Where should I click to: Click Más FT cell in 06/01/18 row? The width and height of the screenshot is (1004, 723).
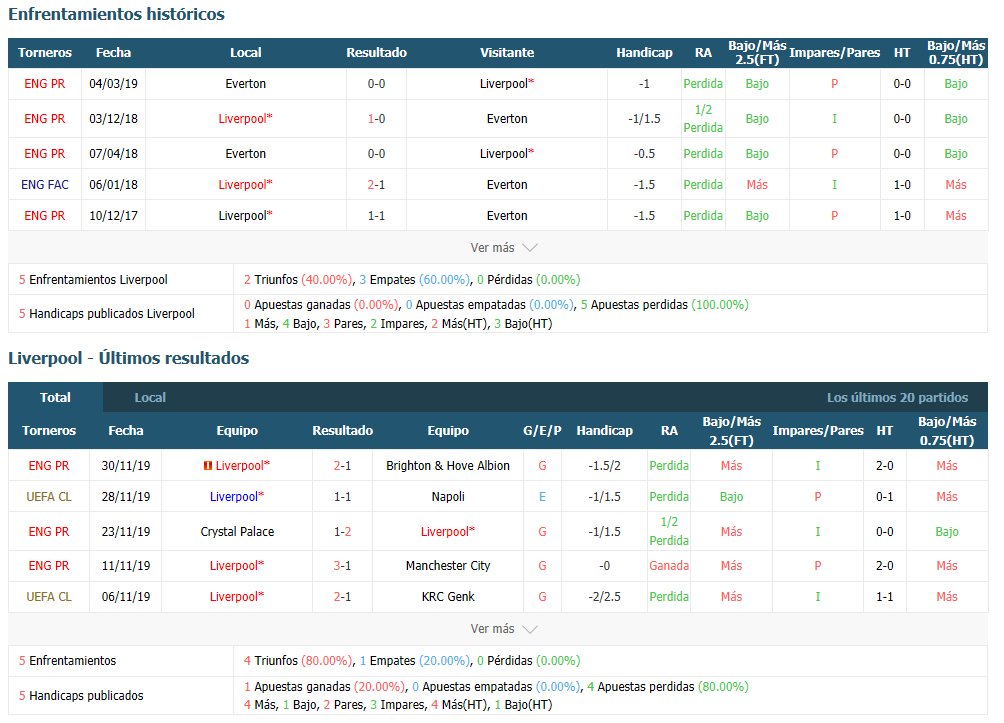pyautogui.click(x=757, y=185)
